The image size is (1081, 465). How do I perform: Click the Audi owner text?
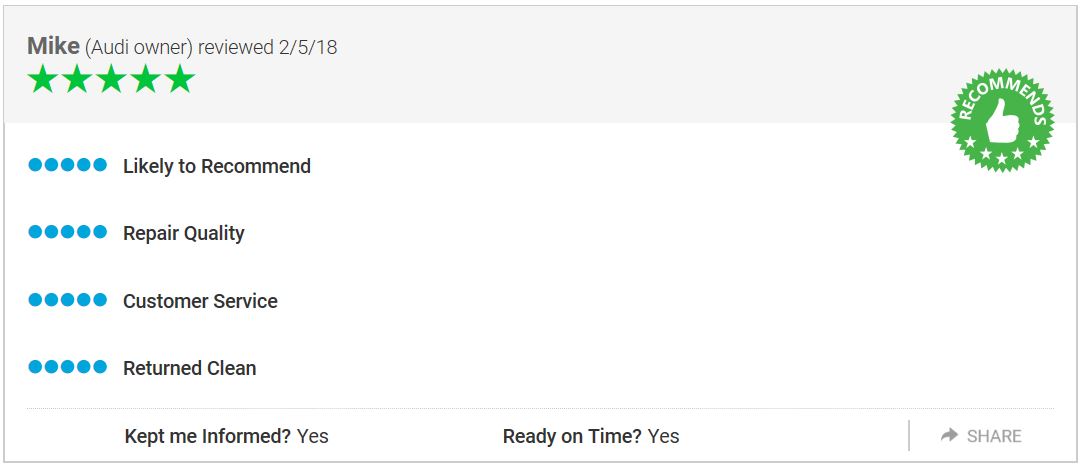139,47
